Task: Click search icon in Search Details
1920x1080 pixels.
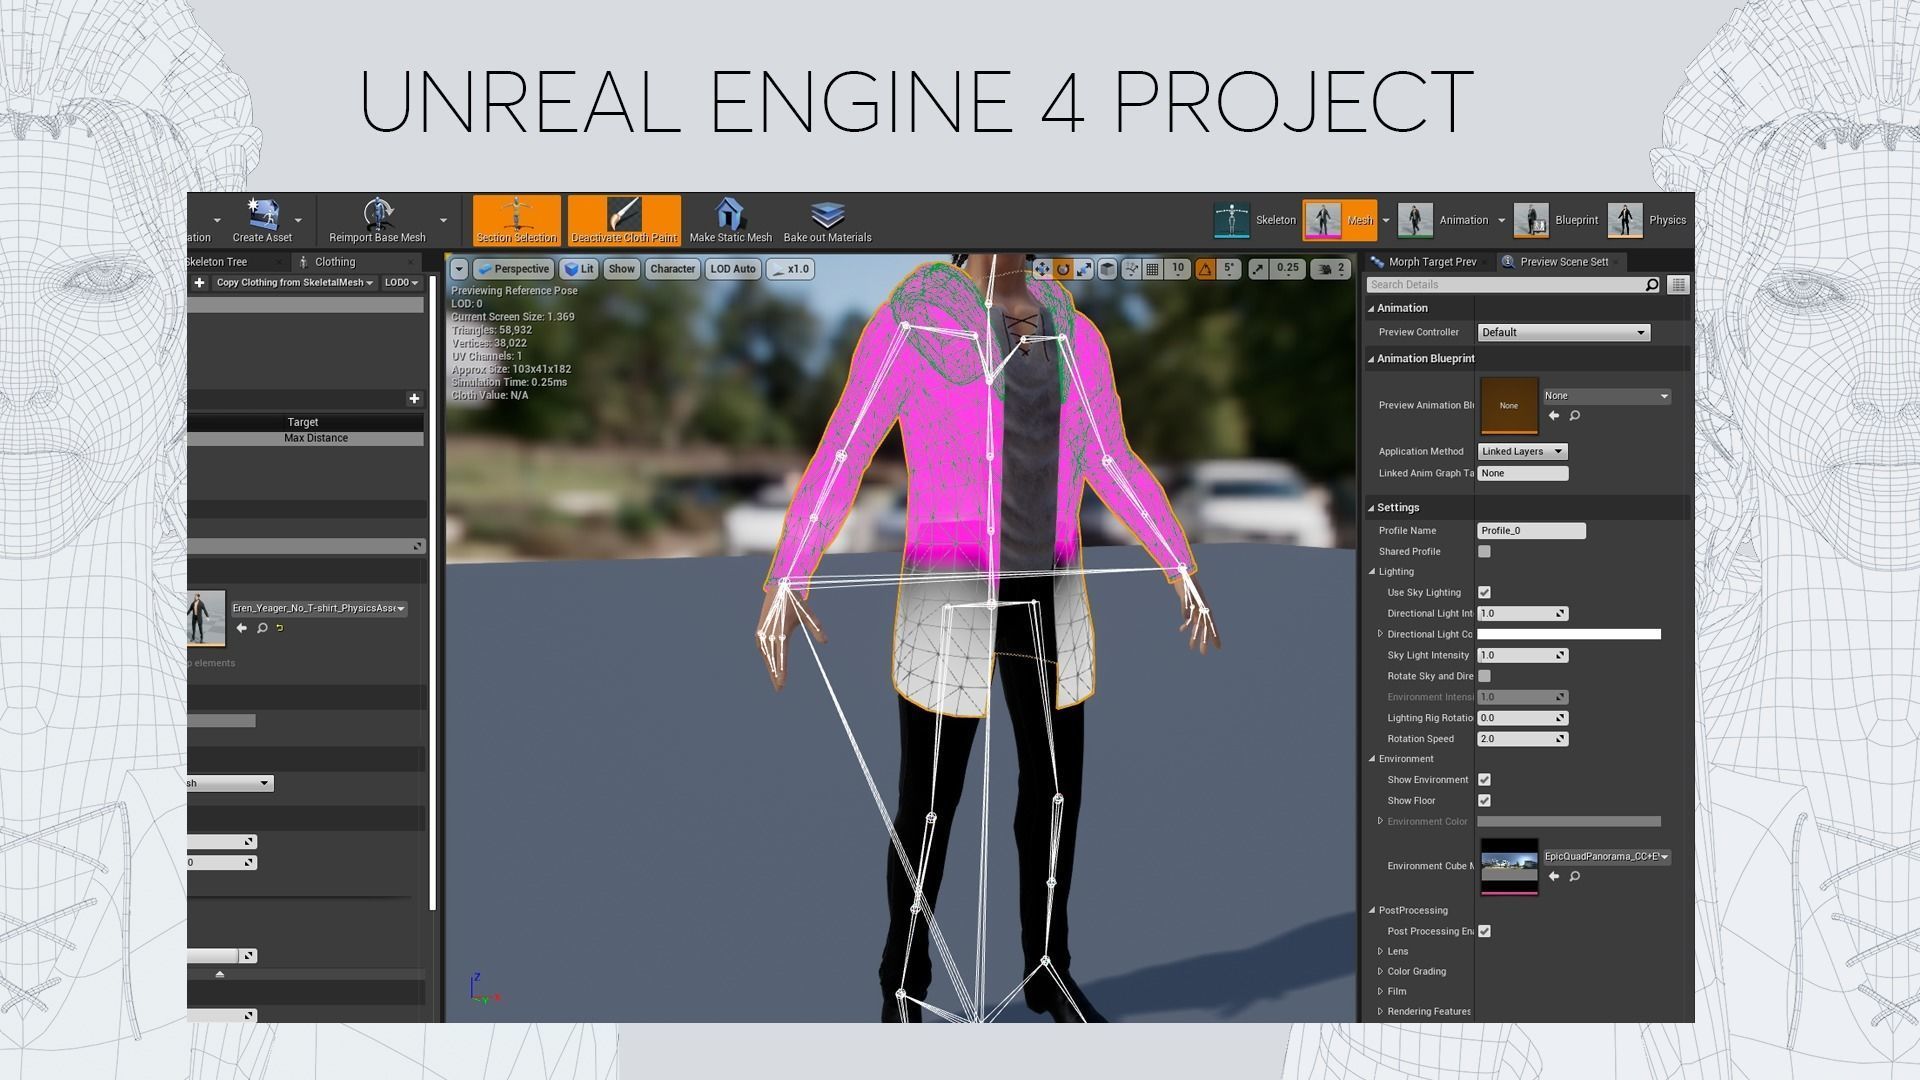Action: [1652, 285]
